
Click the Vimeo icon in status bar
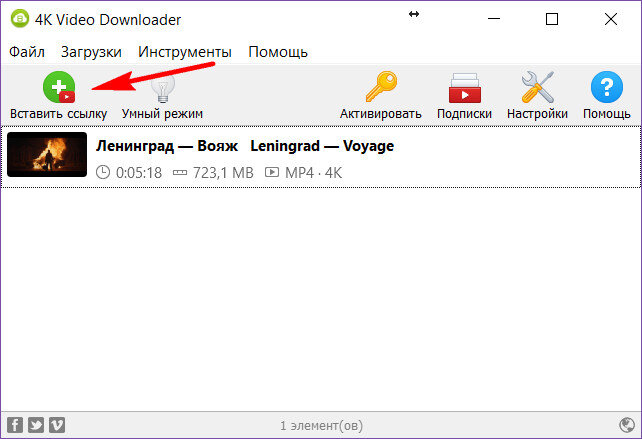point(57,425)
